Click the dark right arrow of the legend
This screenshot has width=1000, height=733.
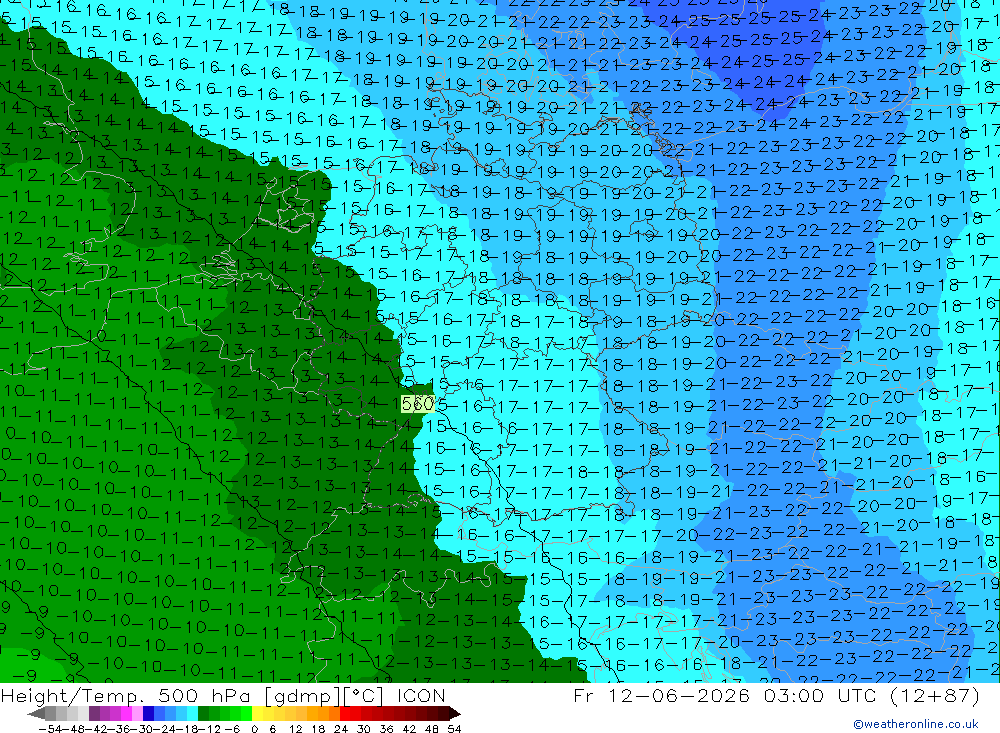(455, 714)
